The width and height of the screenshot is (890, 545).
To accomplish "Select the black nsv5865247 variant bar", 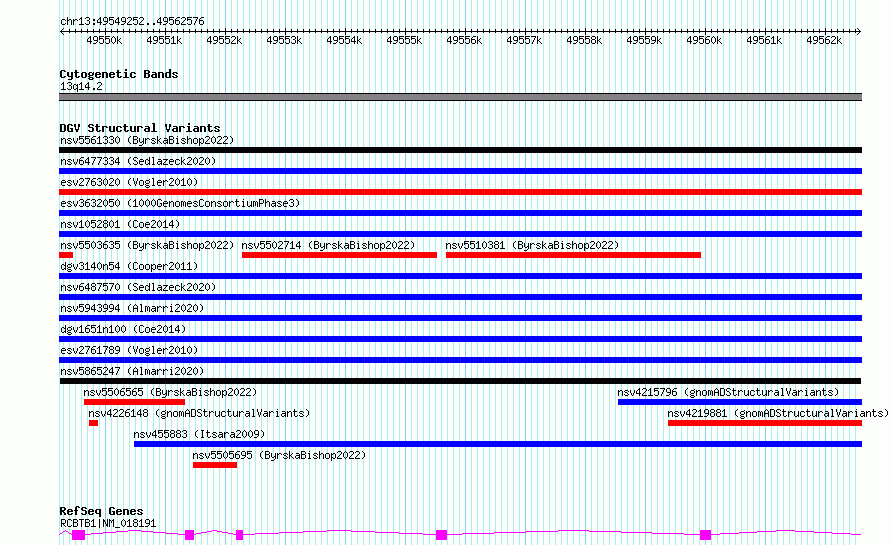I will point(460,381).
